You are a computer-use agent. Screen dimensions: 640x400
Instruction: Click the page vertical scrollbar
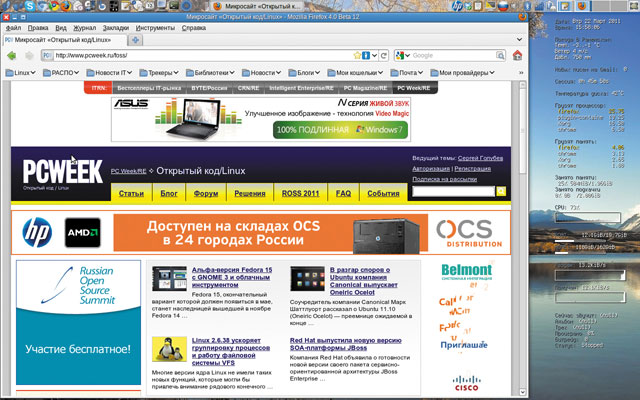pos(522,237)
